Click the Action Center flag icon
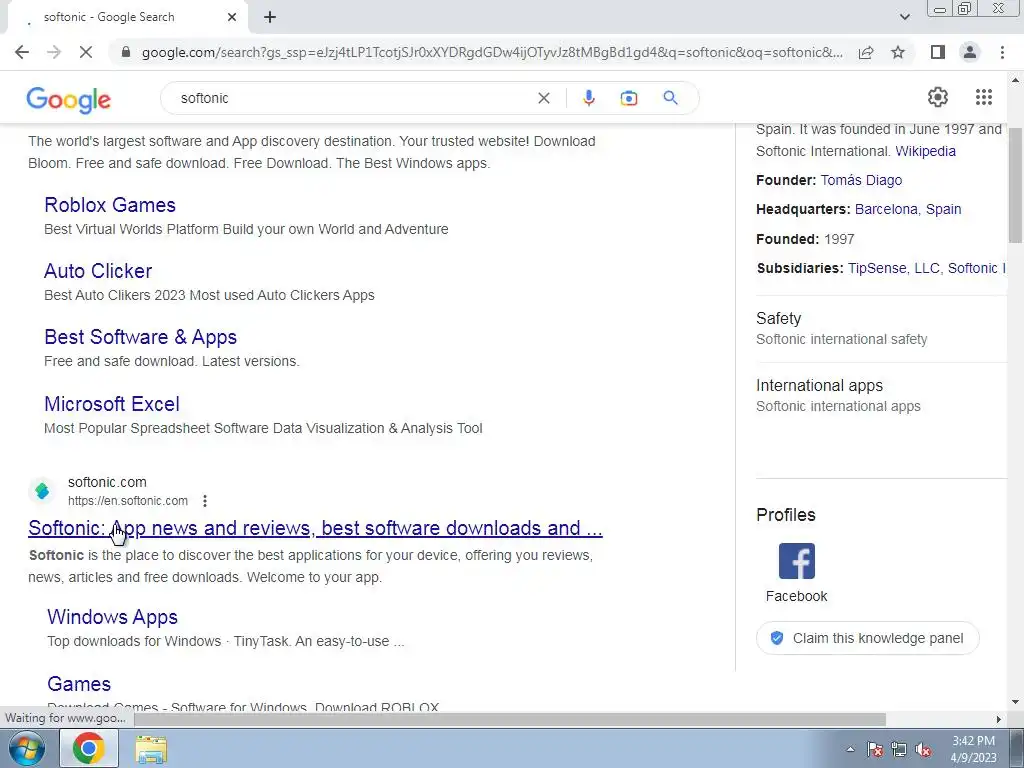This screenshot has height=768, width=1024. click(875, 749)
